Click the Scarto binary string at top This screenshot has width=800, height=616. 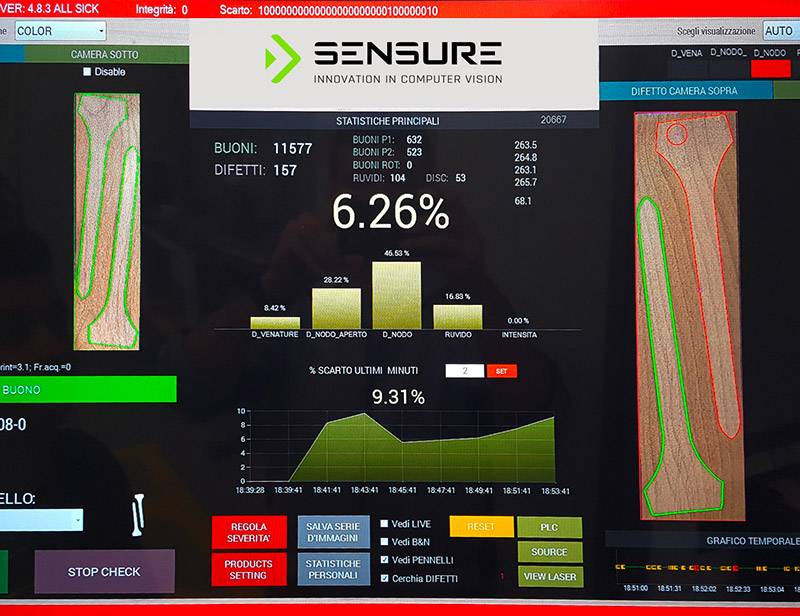click(348, 11)
